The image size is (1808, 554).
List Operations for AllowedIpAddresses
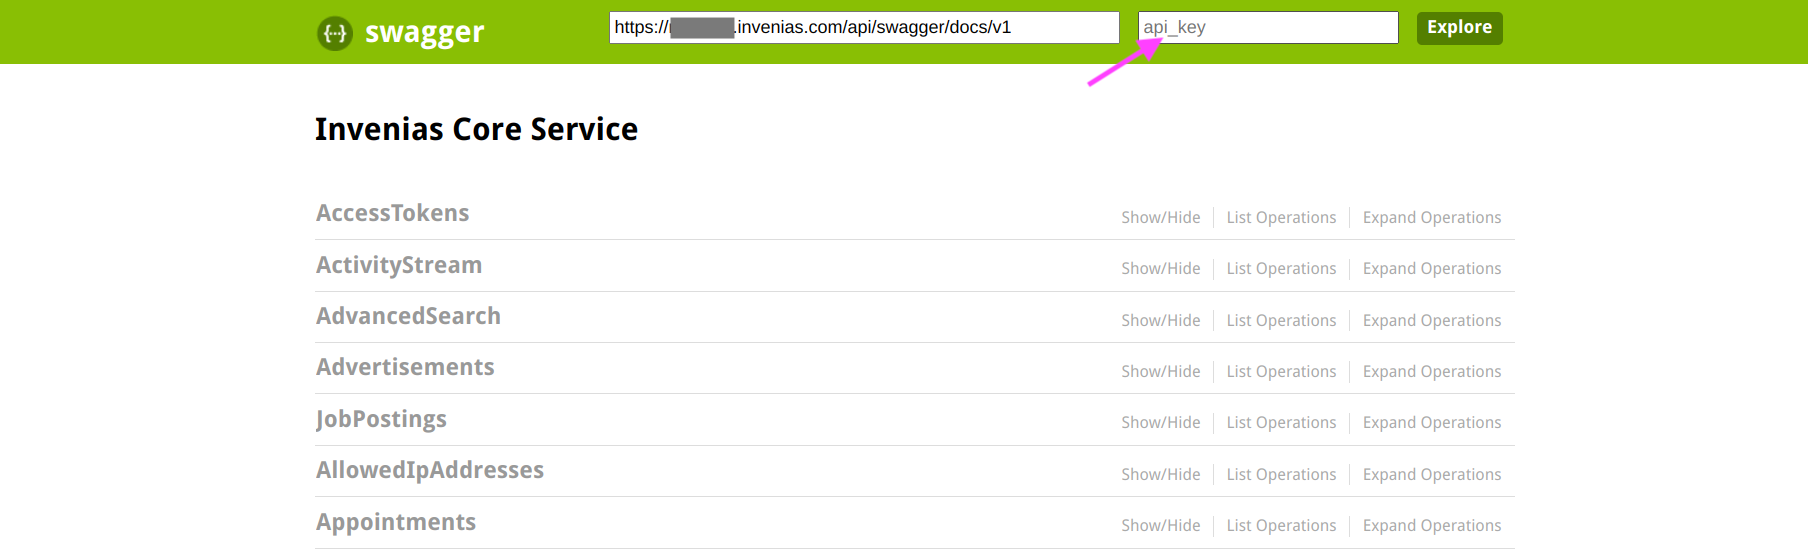(x=1281, y=475)
